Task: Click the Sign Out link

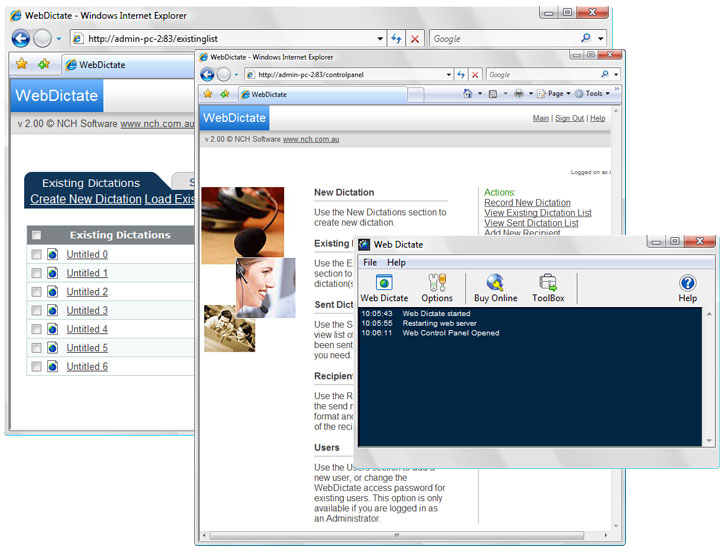Action: (569, 118)
